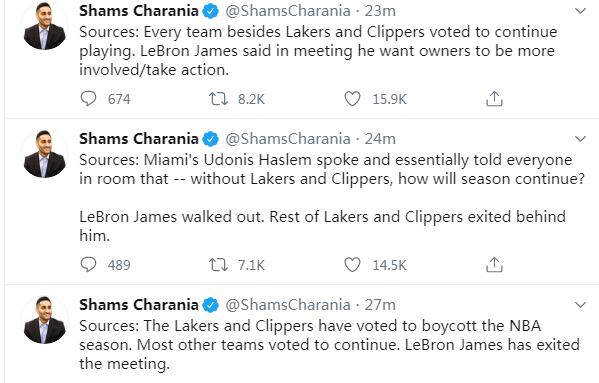Open Shams Charania profile from first tweet
Viewport: 599px width, 383px height.
[x=139, y=11]
